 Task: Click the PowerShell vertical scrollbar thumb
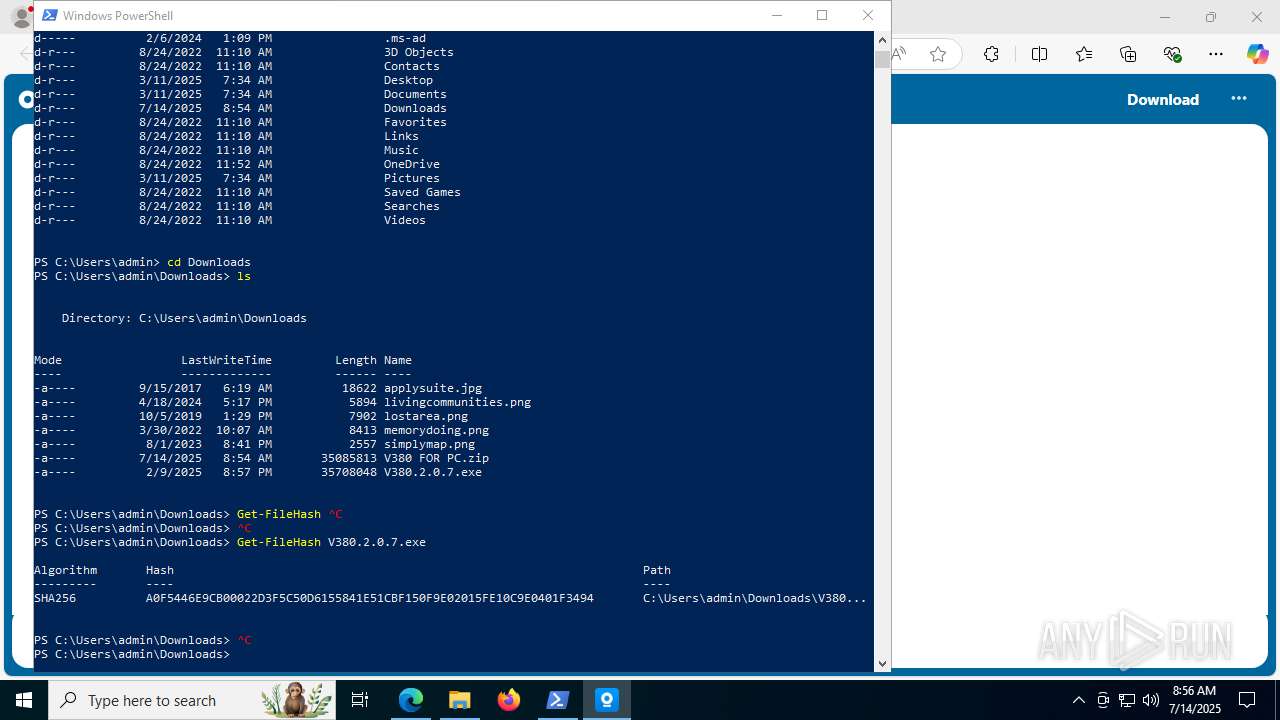(882, 59)
